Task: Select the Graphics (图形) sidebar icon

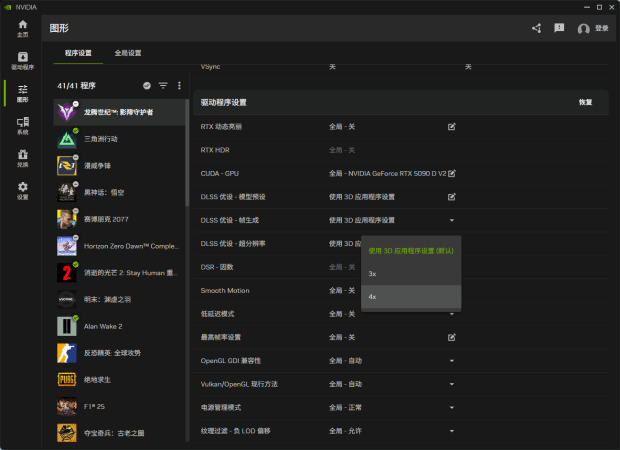Action: [x=23, y=93]
